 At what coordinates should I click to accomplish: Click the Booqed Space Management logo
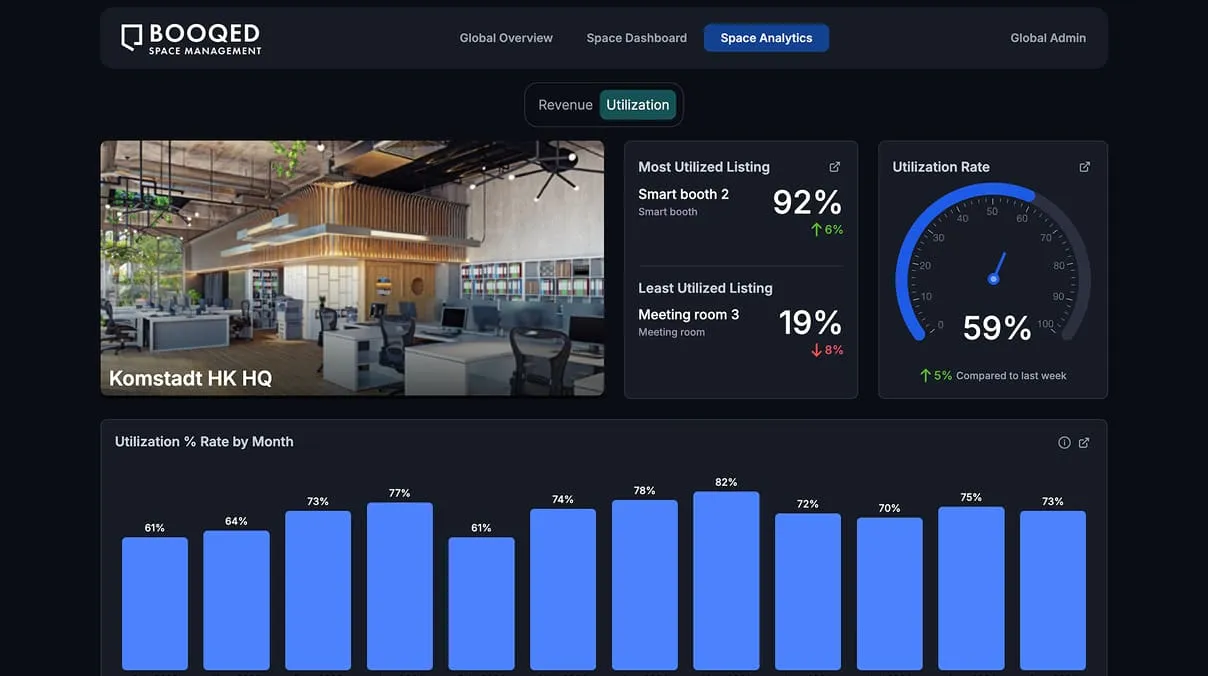tap(191, 38)
